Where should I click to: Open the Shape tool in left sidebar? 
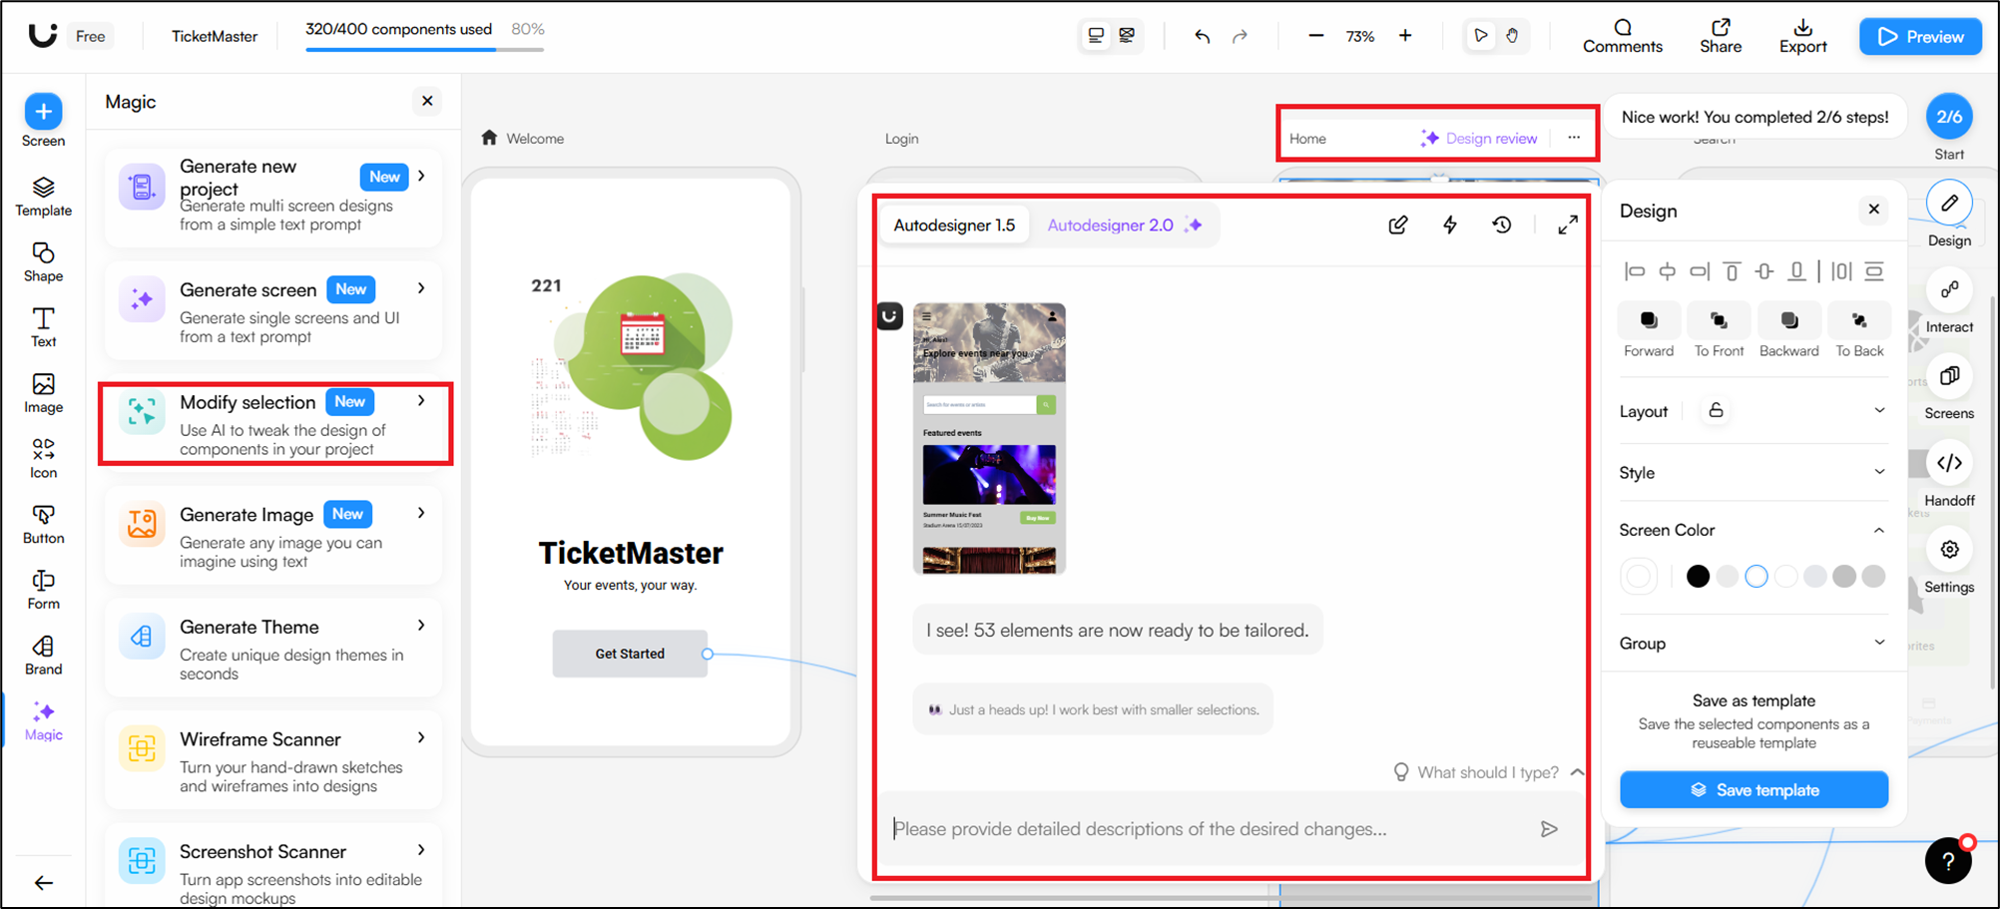(x=43, y=262)
